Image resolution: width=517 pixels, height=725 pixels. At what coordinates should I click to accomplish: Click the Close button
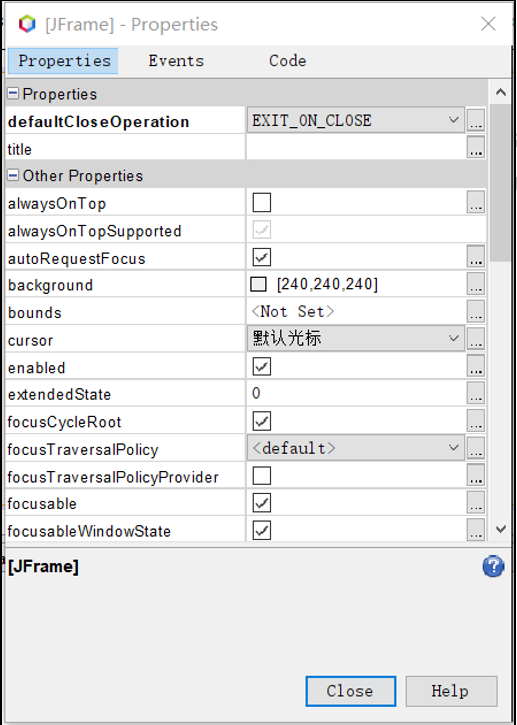coord(351,691)
